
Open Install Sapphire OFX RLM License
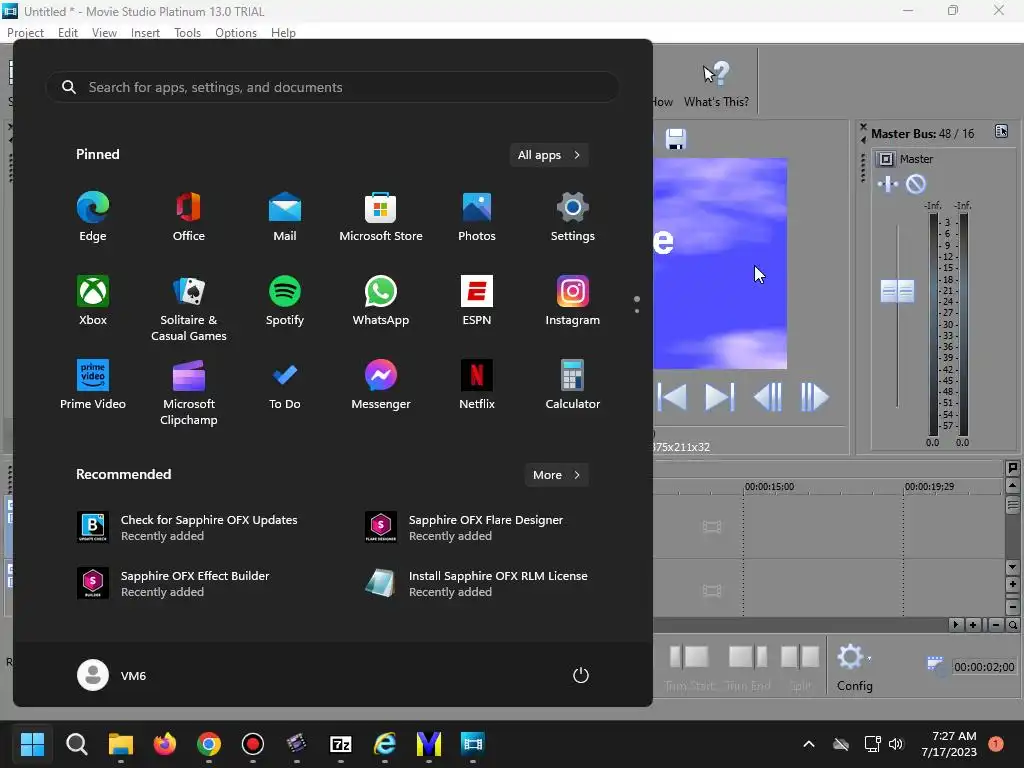(x=477, y=583)
